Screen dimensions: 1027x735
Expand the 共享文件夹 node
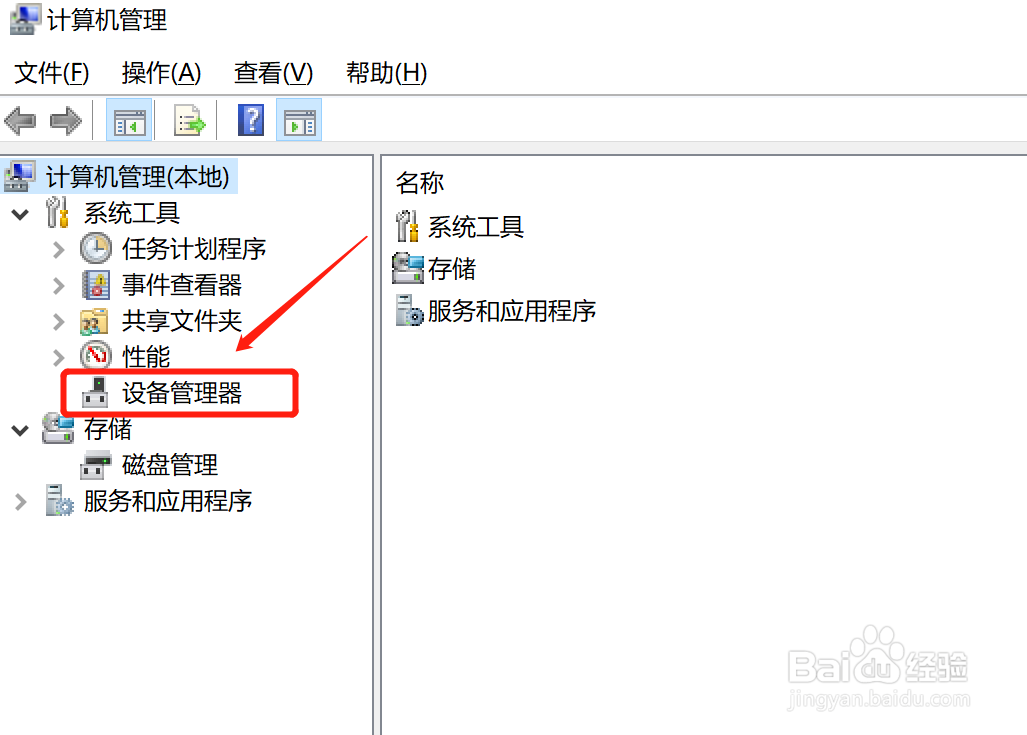point(58,322)
